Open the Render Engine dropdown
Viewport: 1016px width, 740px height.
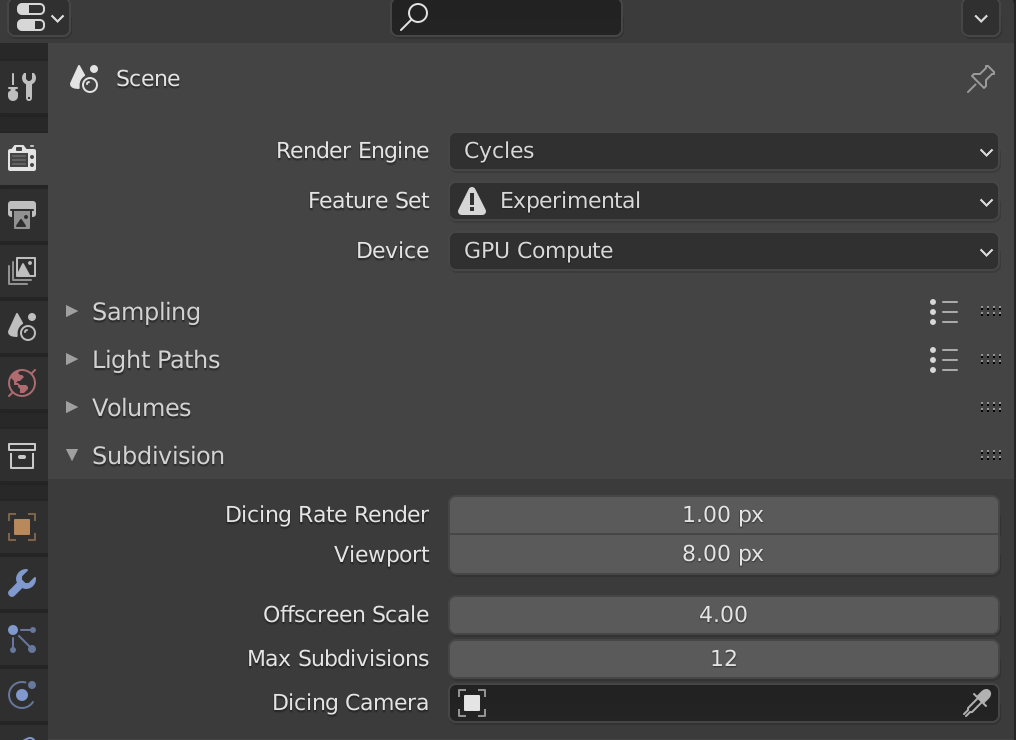point(723,151)
